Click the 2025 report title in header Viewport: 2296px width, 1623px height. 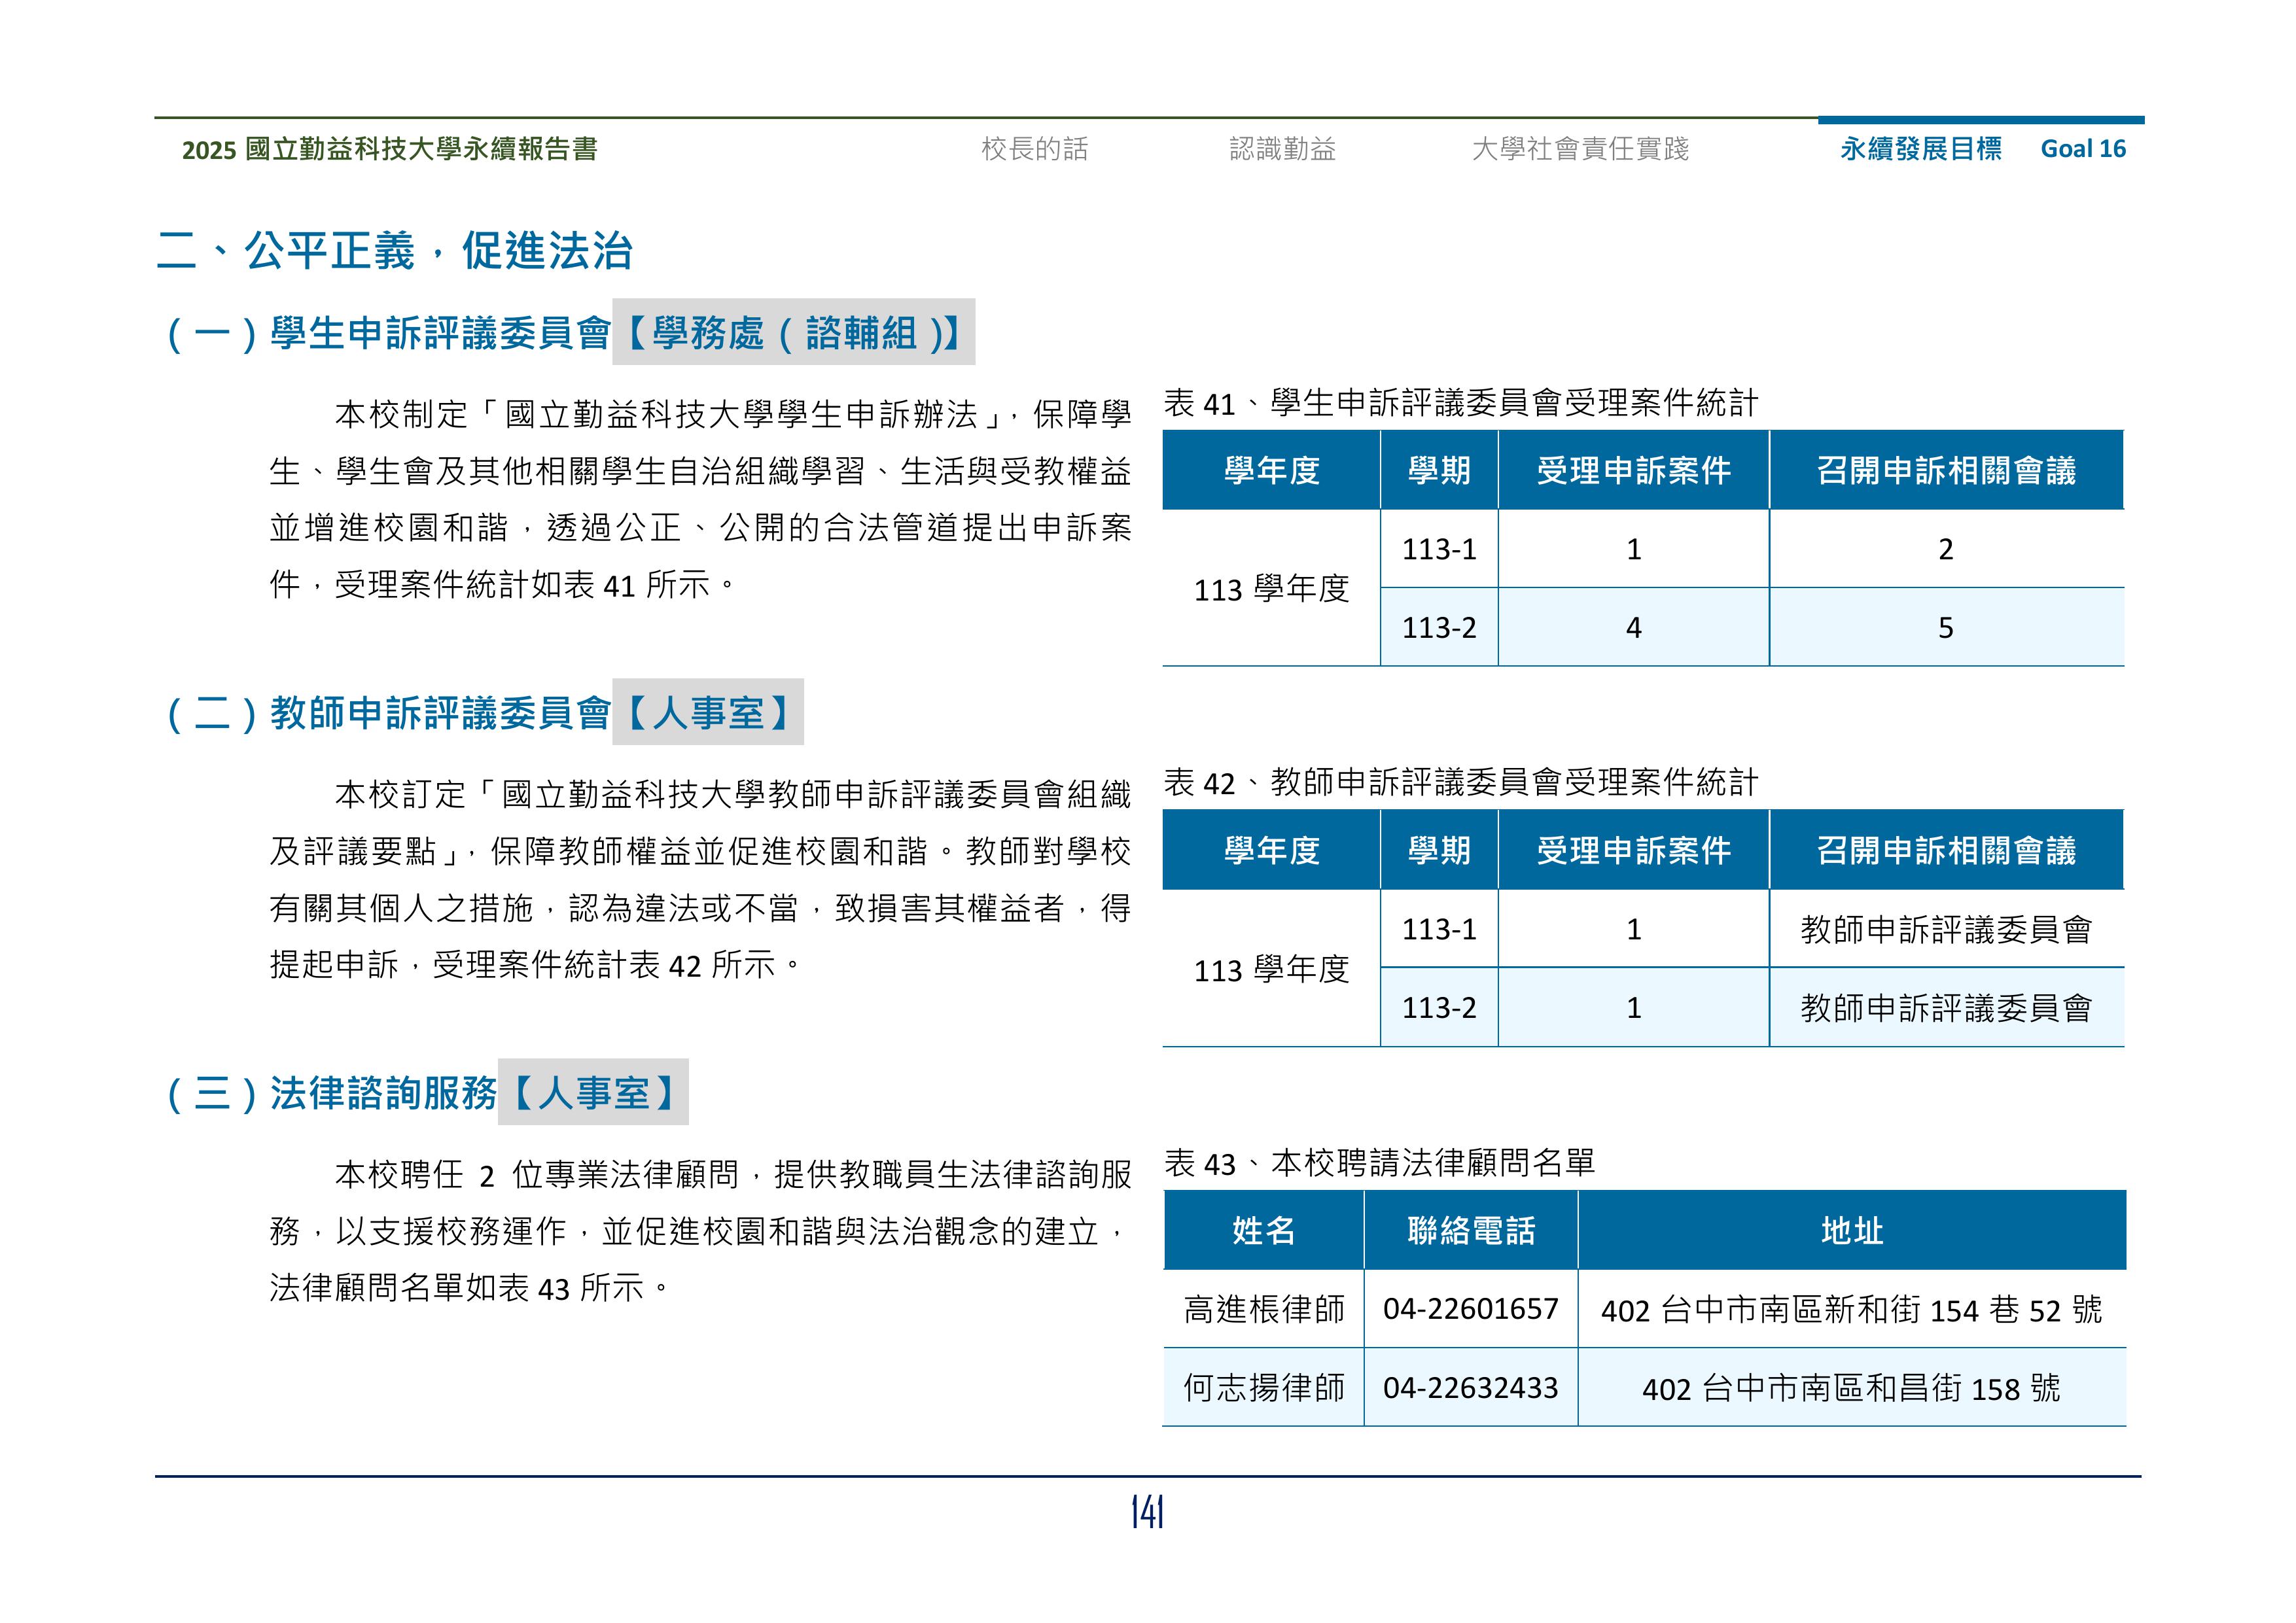click(389, 149)
